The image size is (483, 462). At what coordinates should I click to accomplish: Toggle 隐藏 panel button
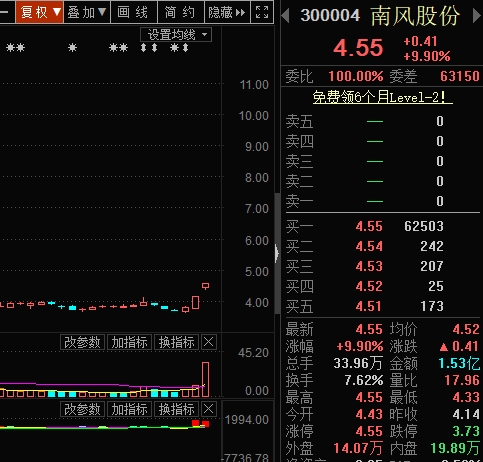tap(227, 12)
